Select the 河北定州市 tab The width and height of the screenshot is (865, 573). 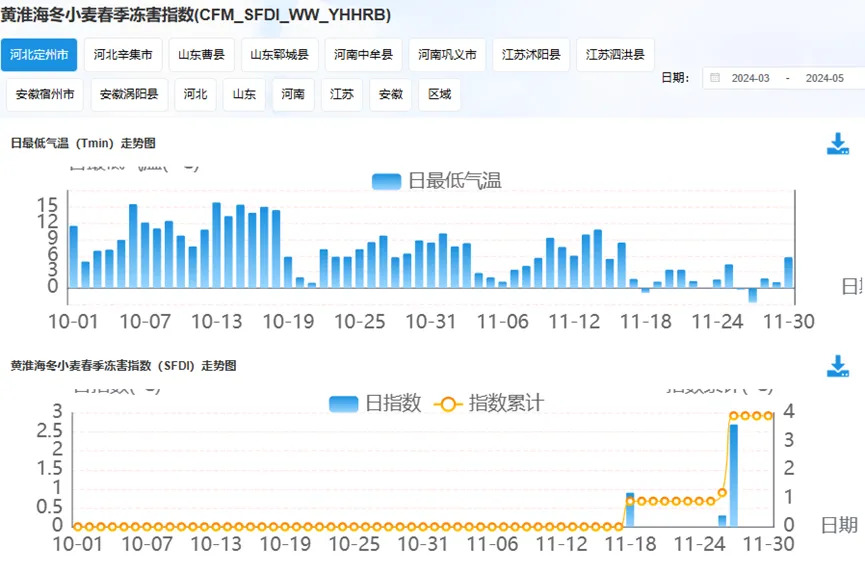[39, 55]
